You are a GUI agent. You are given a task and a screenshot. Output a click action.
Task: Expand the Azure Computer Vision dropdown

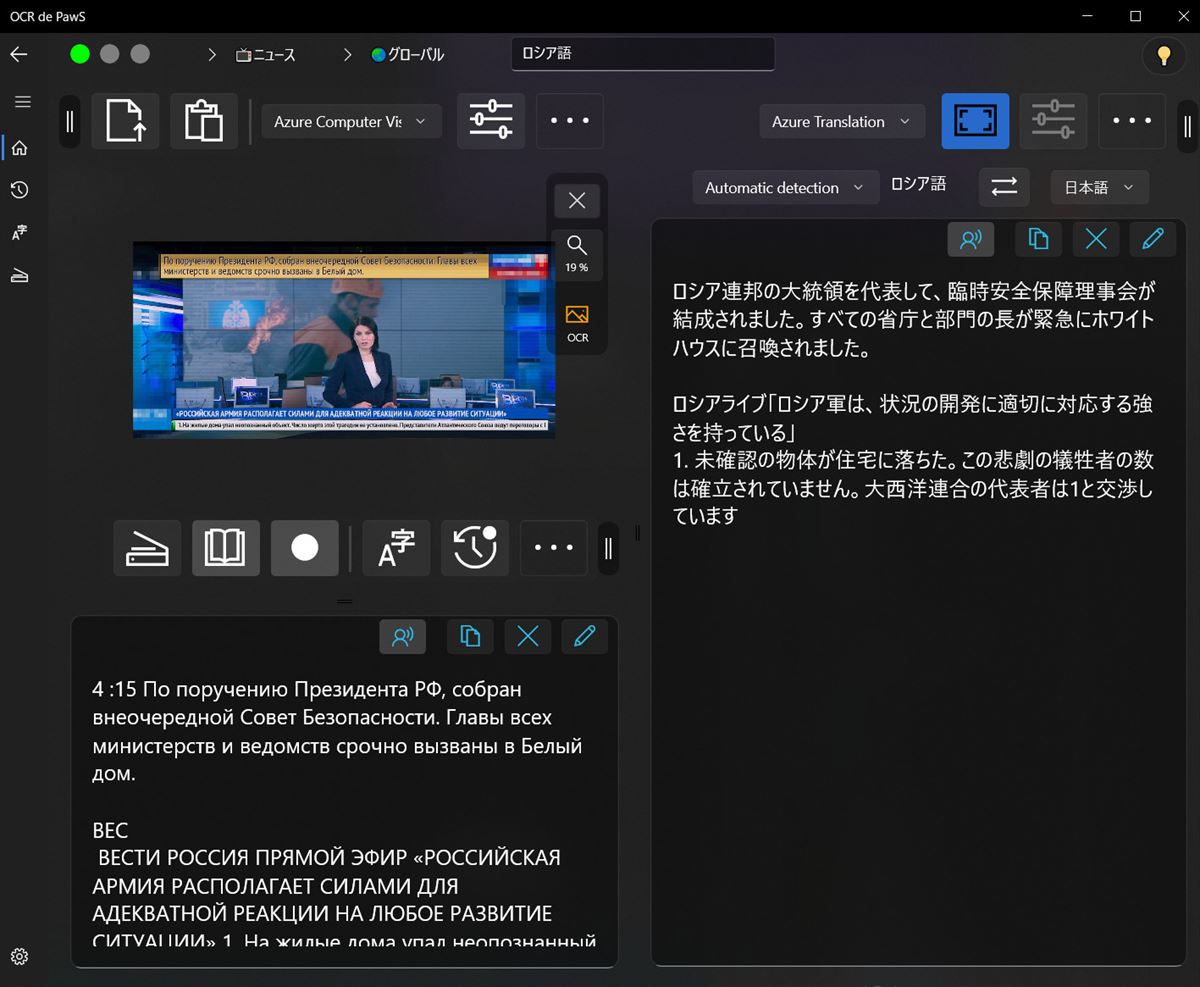coord(350,122)
